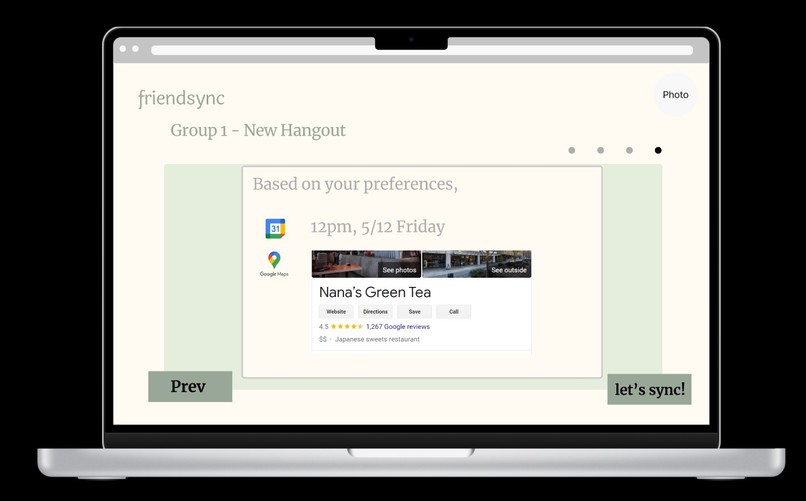The height and width of the screenshot is (501, 806).
Task: Jump to first step dot
Action: click(x=572, y=150)
